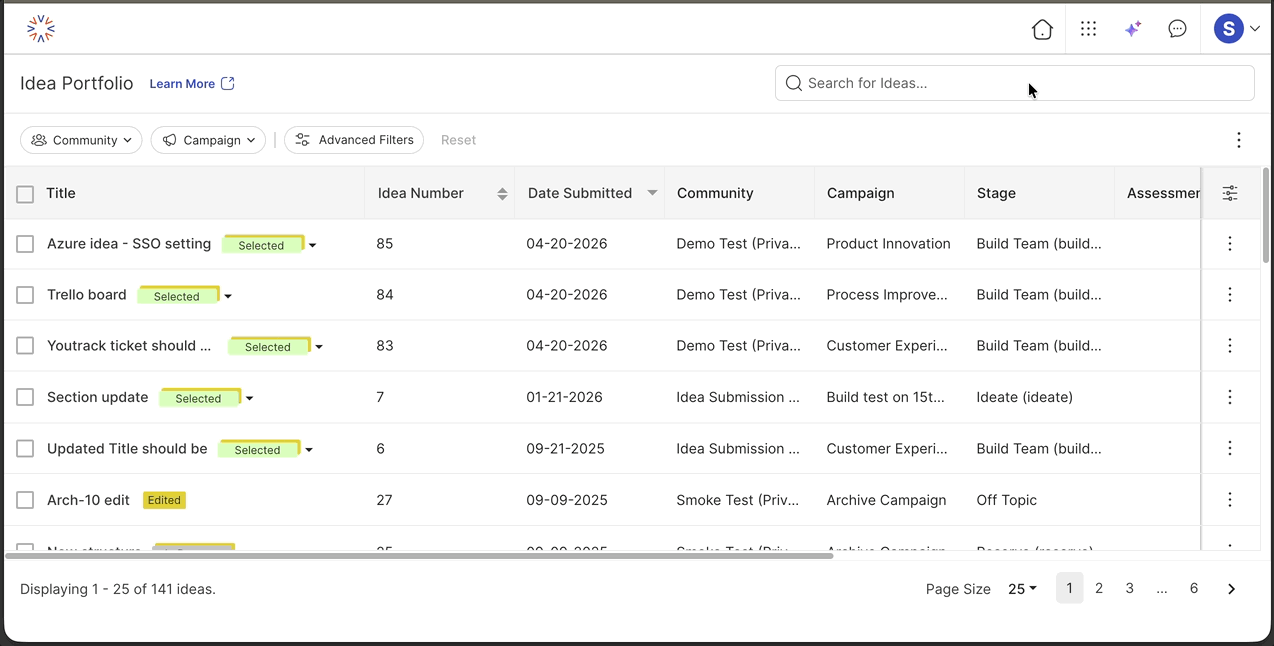This screenshot has width=1274, height=646.
Task: Click the Campaign column header
Action: coord(860,193)
